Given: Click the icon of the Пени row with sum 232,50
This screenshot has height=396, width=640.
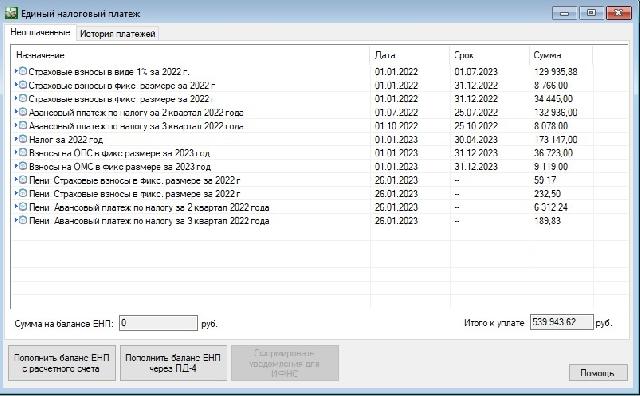Looking at the screenshot, I should 23,193.
